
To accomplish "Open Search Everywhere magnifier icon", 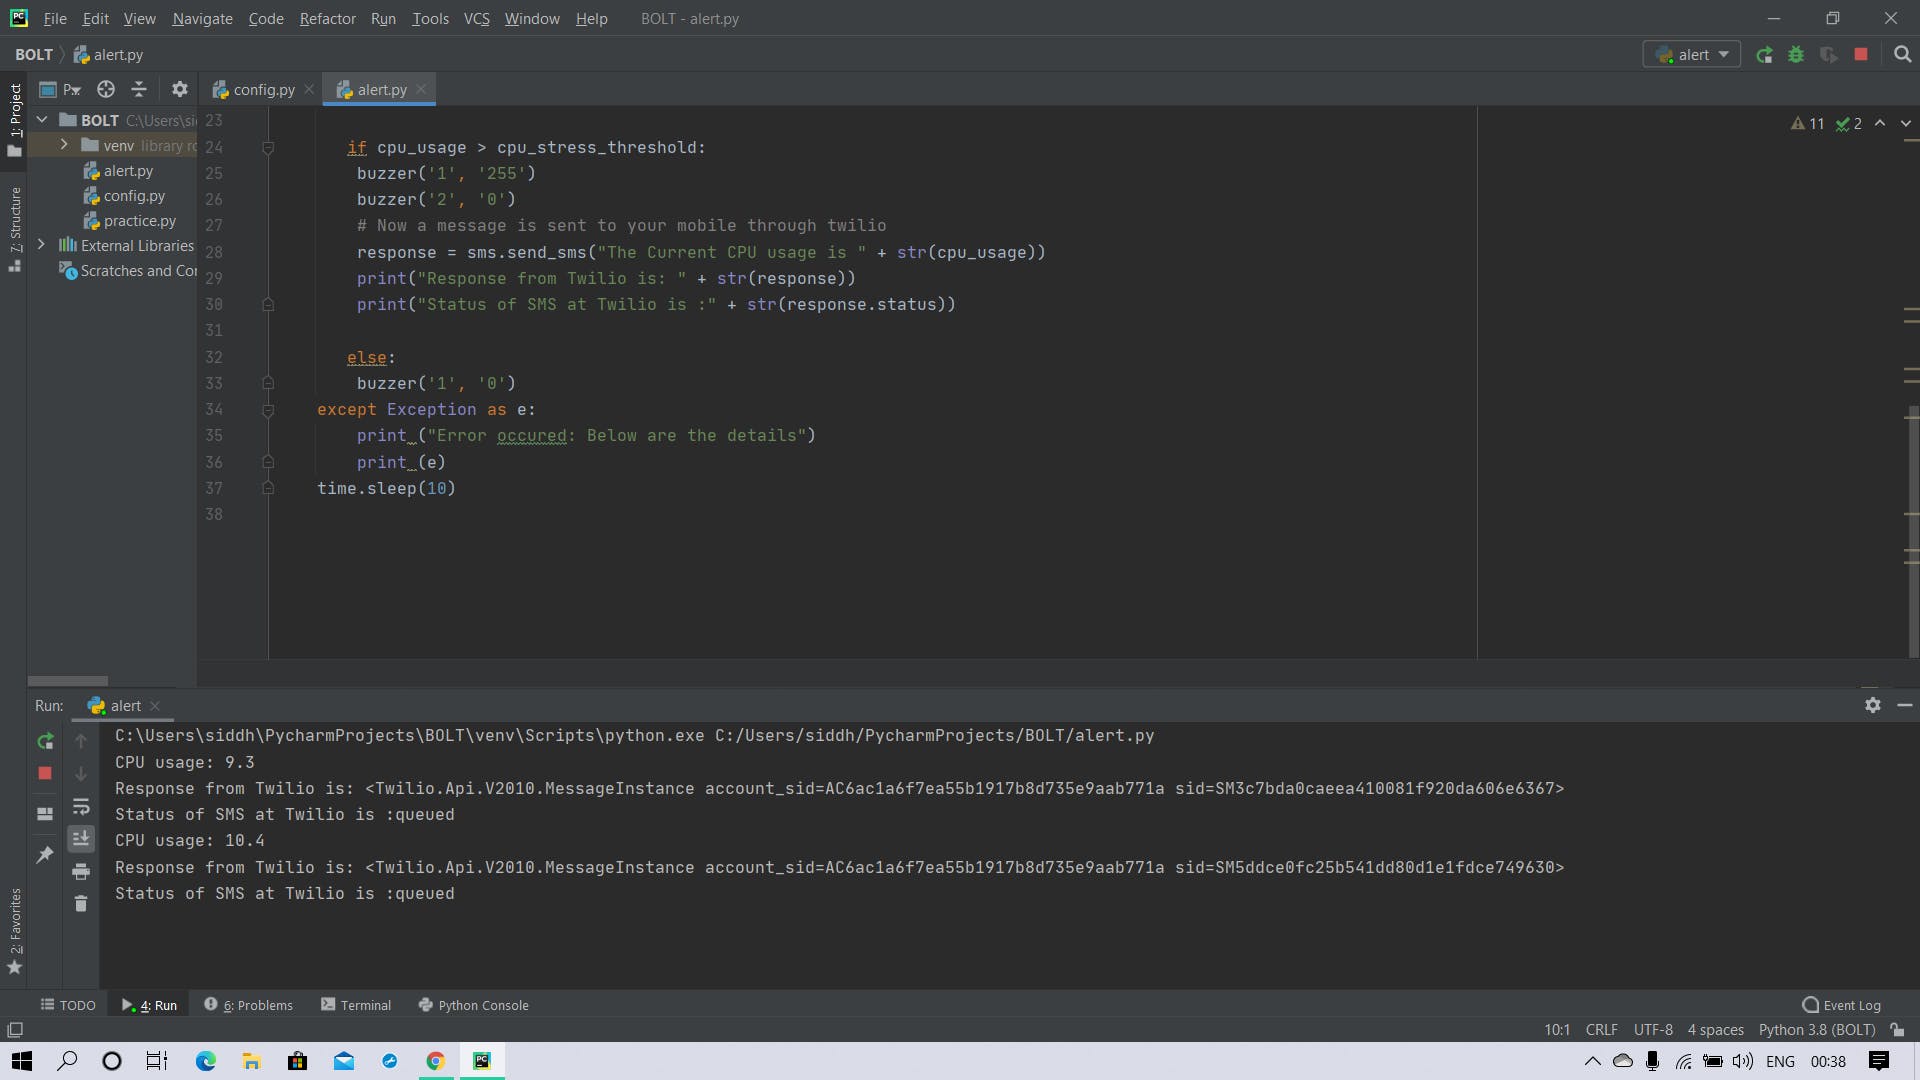I will (1902, 55).
